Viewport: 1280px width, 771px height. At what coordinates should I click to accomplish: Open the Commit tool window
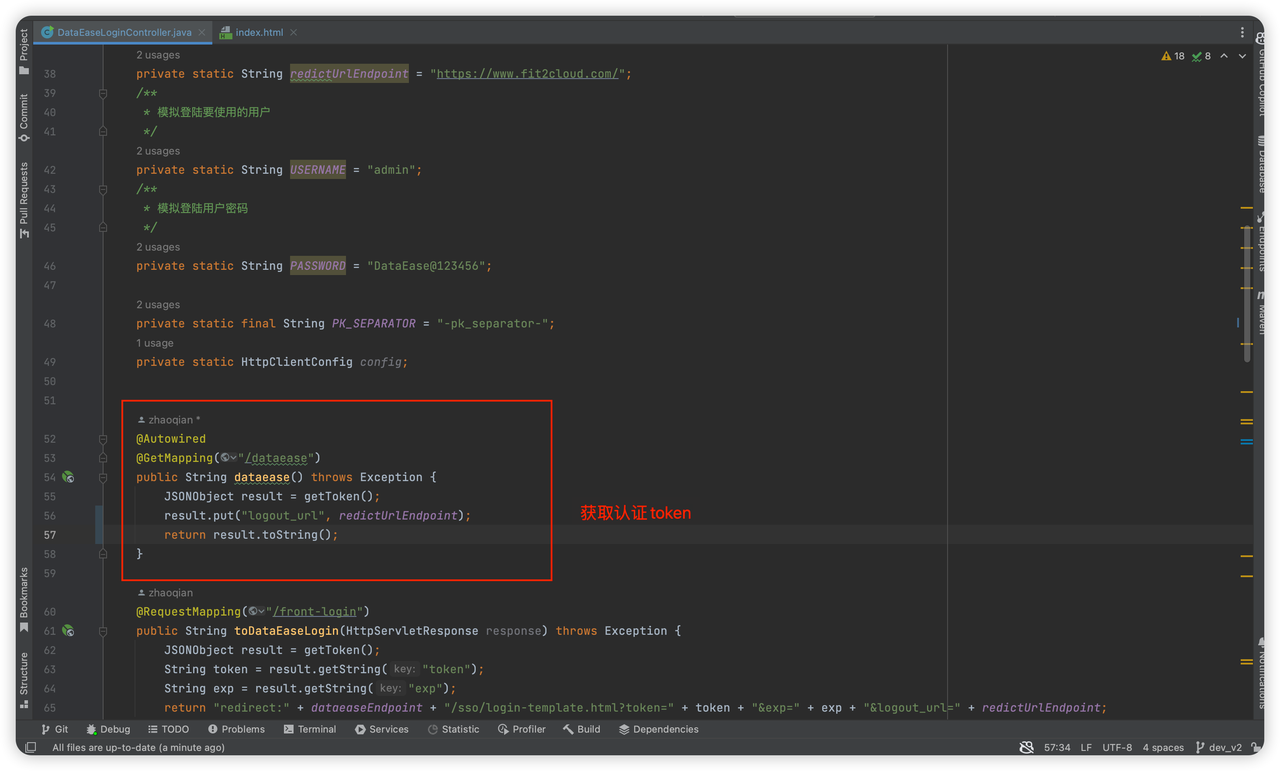pyautogui.click(x=24, y=117)
